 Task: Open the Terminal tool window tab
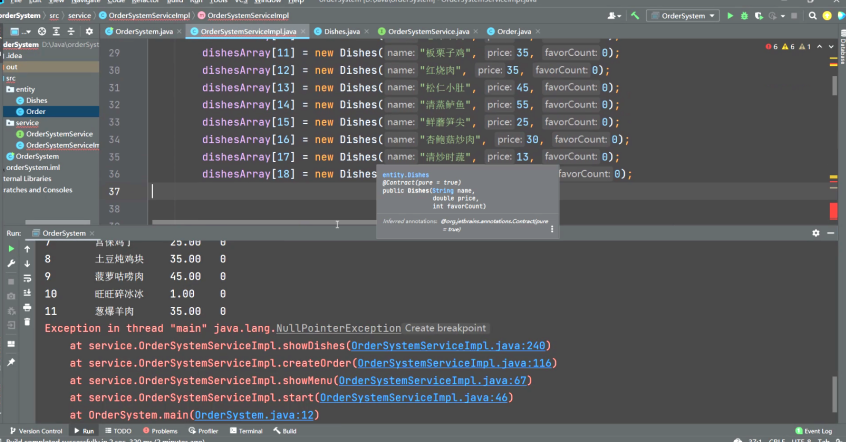coord(245,431)
